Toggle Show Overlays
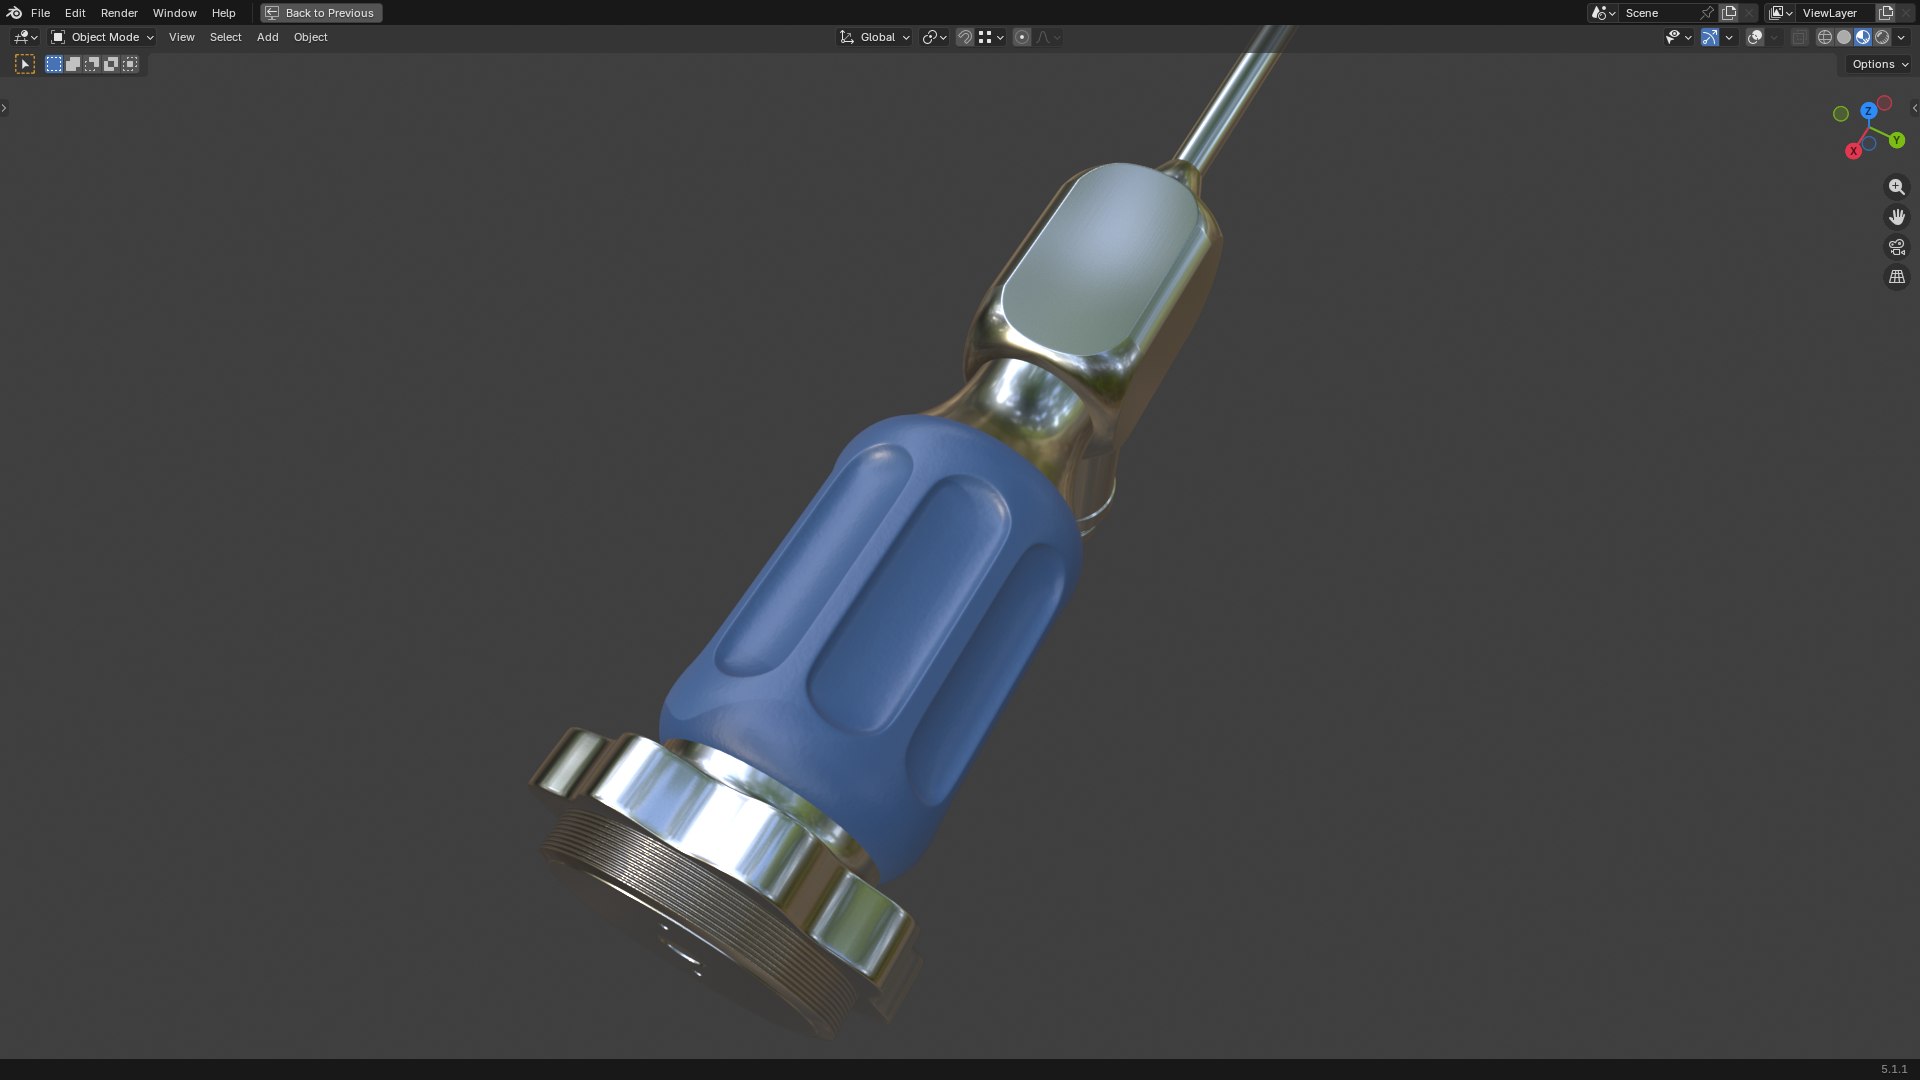Image resolution: width=1920 pixels, height=1080 pixels. [x=1755, y=37]
